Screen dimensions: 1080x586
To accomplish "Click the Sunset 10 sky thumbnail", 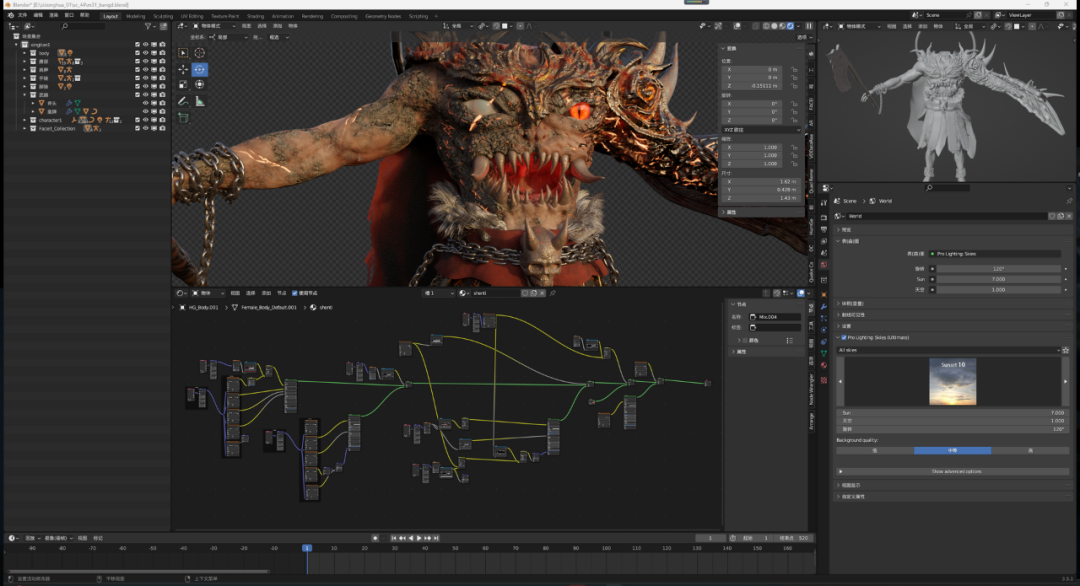I will (x=952, y=382).
